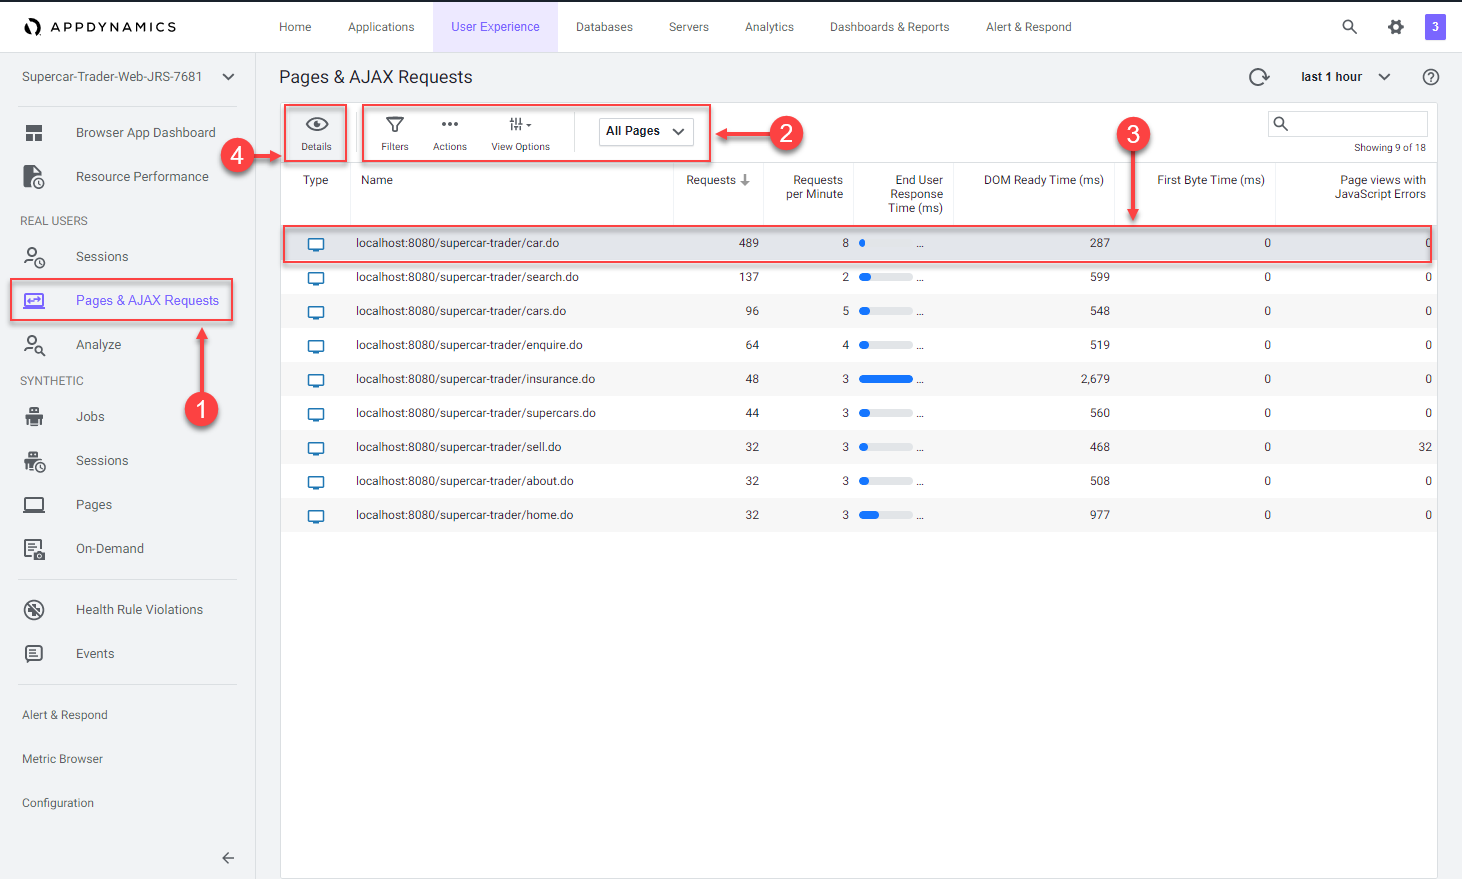This screenshot has height=879, width=1462.
Task: Click the 2,679 DOM ready time value
Action: point(1095,379)
